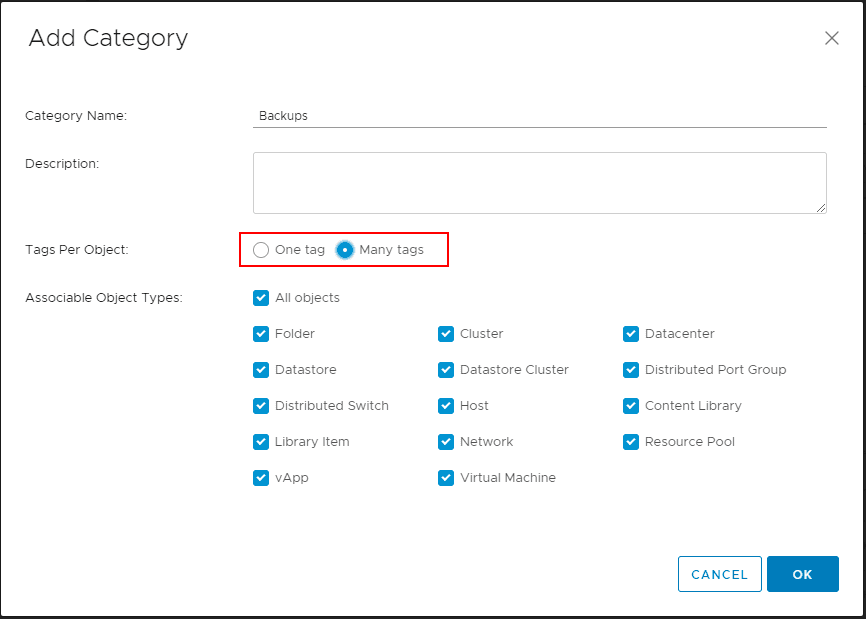Image resolution: width=866 pixels, height=619 pixels.
Task: Uncheck the All objects checkbox
Action: [x=261, y=297]
